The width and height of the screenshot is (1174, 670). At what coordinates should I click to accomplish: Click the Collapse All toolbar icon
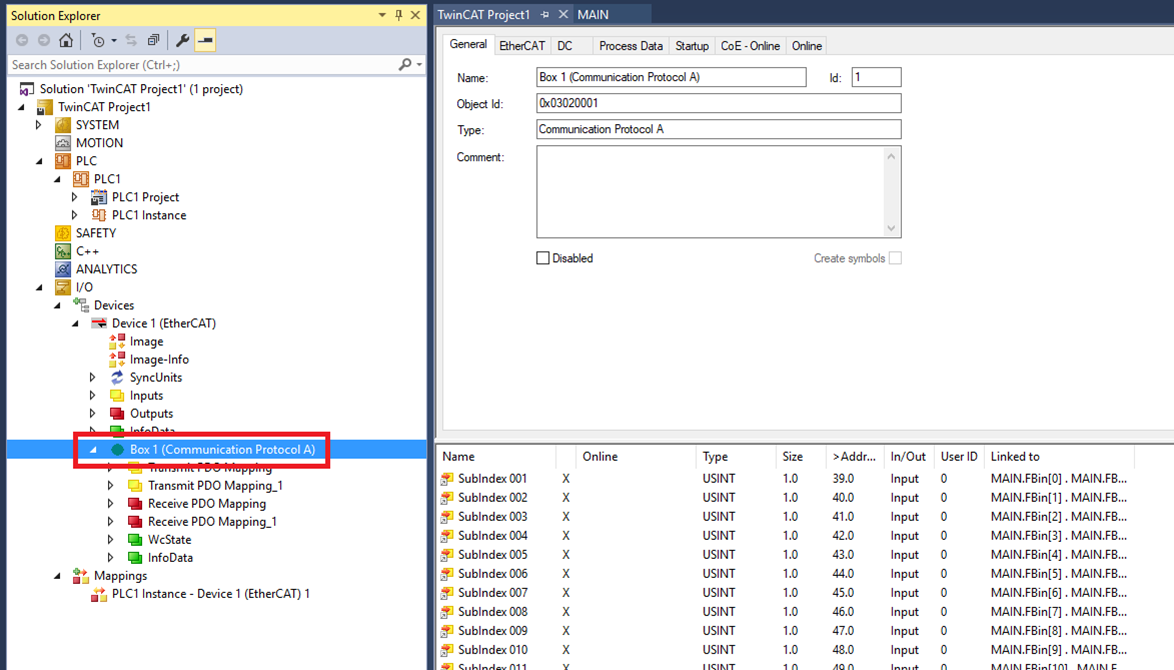click(153, 41)
